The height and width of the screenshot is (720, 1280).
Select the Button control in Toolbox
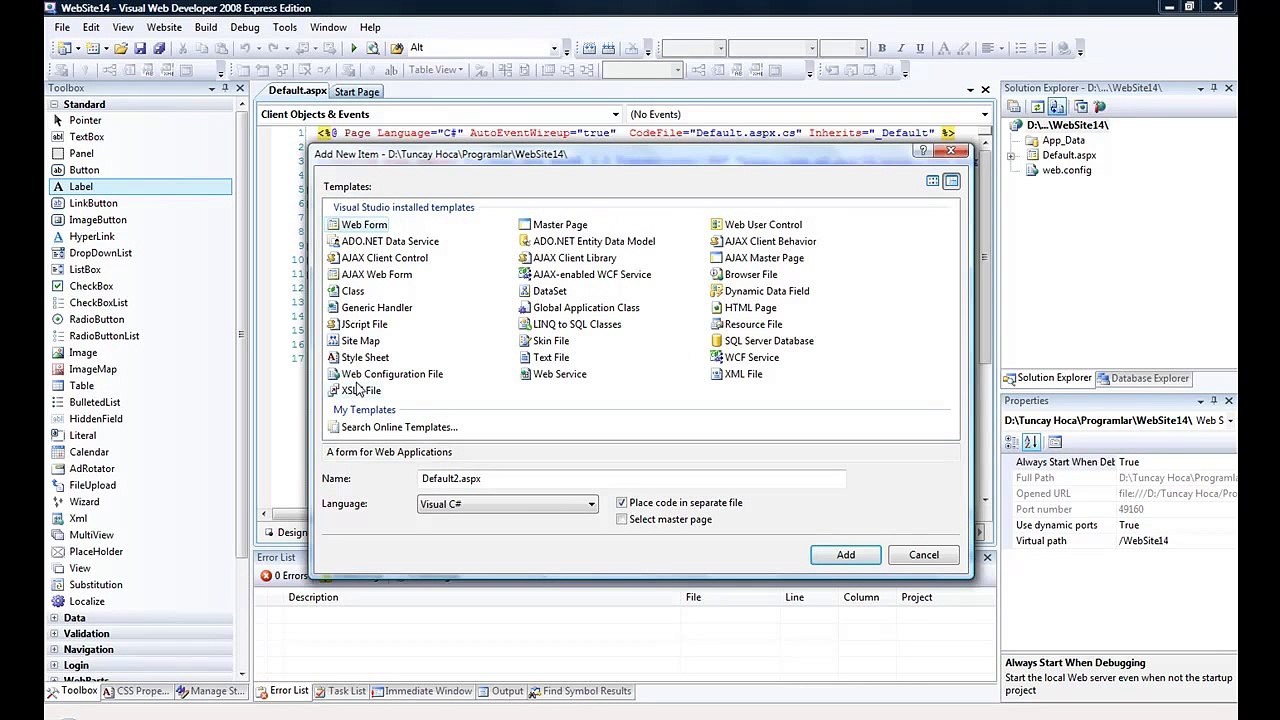(84, 170)
